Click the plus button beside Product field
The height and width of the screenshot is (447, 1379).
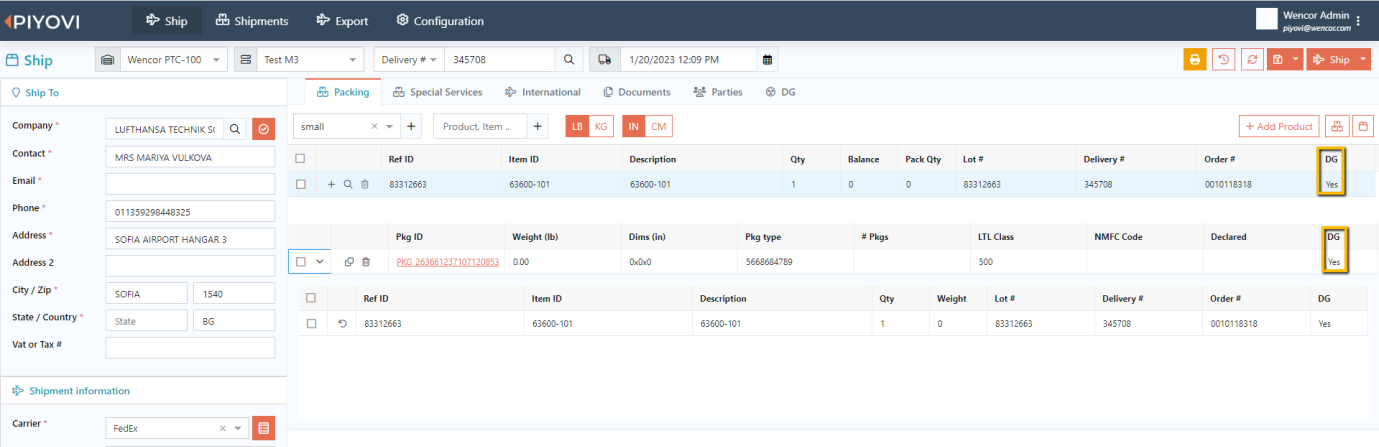pos(538,127)
